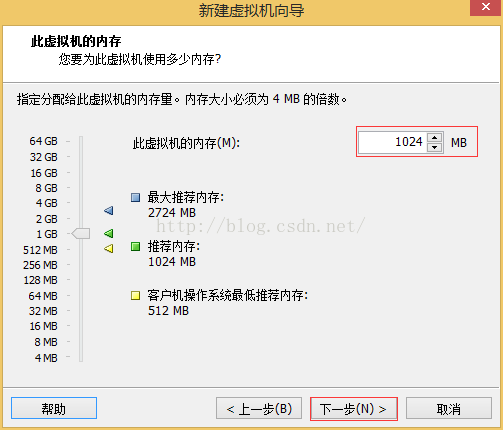Close the new virtual machine wizard
503x430 pixels.
tap(486, 7)
